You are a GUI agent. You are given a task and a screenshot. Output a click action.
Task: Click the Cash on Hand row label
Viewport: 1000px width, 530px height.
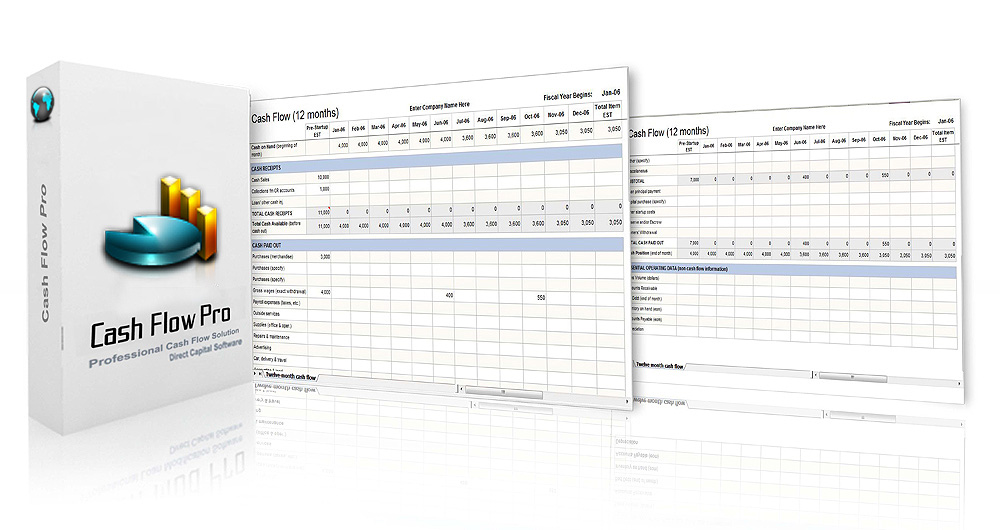tap(274, 150)
